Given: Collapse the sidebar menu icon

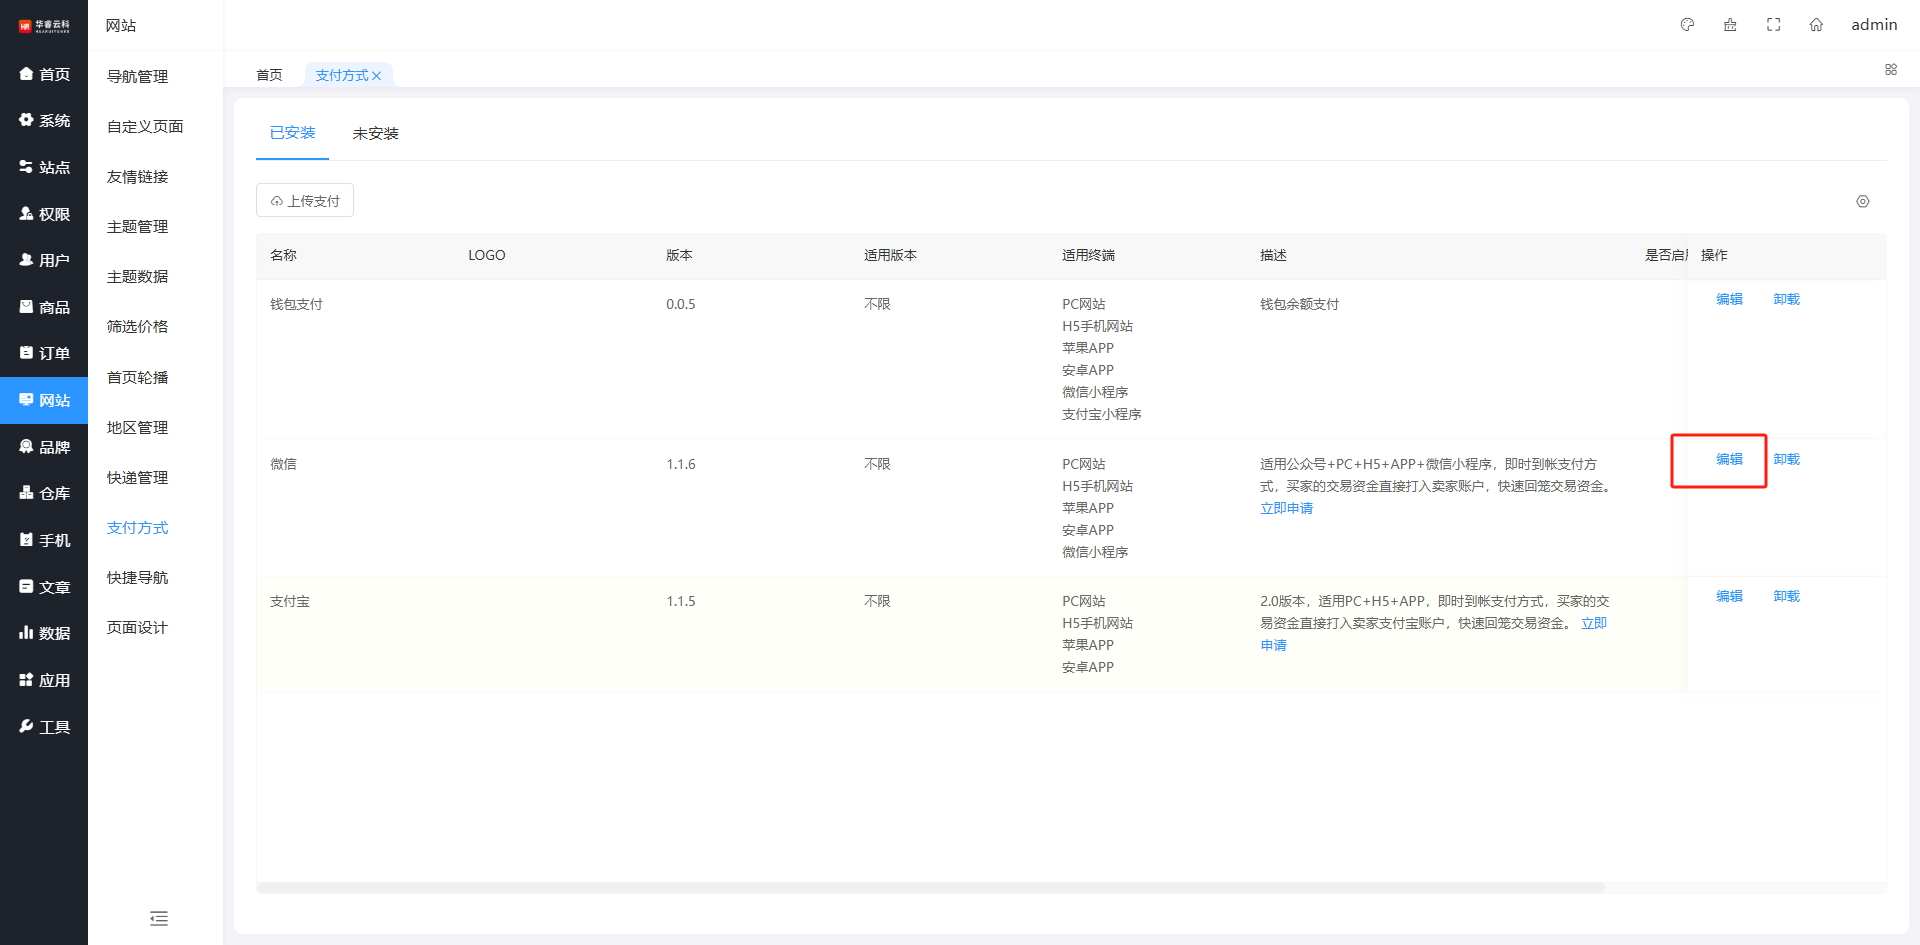Looking at the screenshot, I should pos(158,918).
